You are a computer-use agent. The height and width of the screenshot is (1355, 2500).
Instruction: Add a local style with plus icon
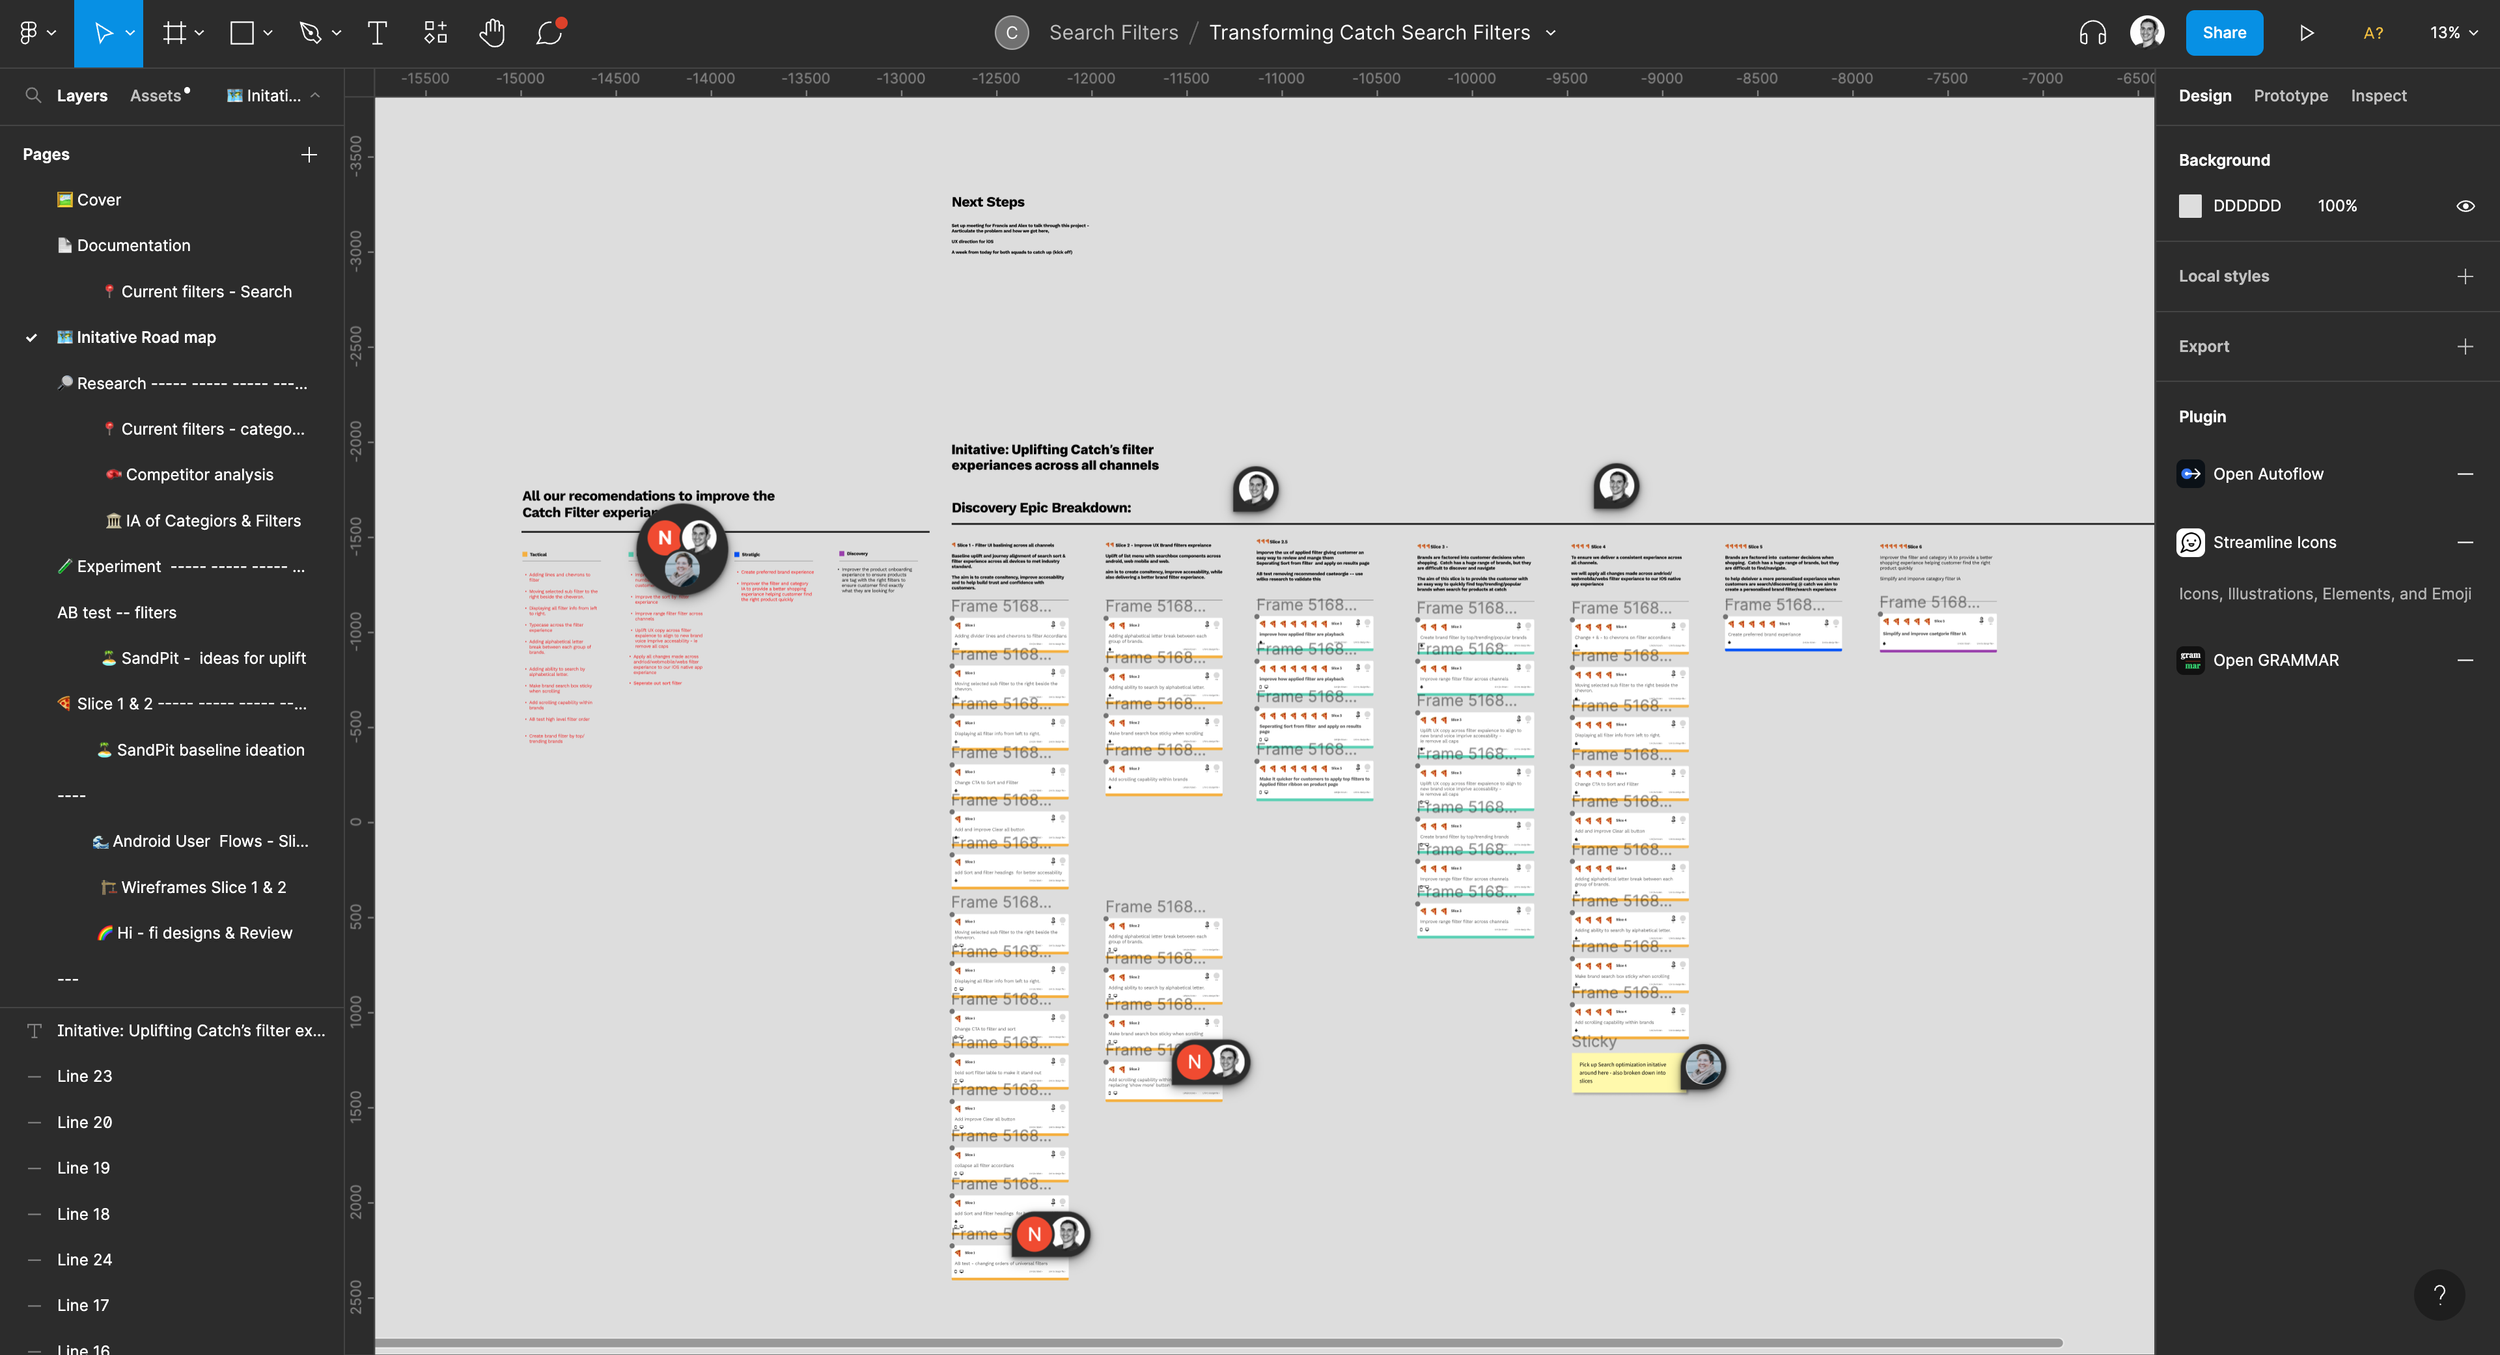pos(2465,276)
